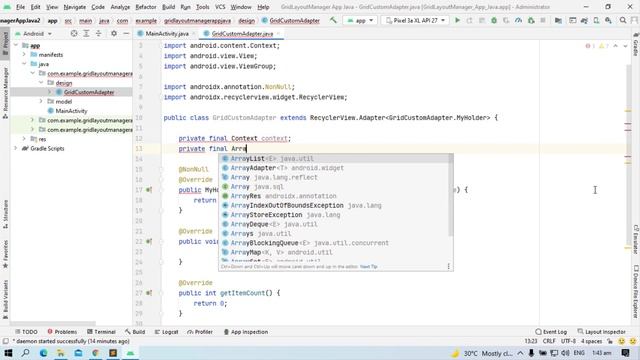Expand the manifests folder
Screen dimensions: 640x360
coord(24,54)
